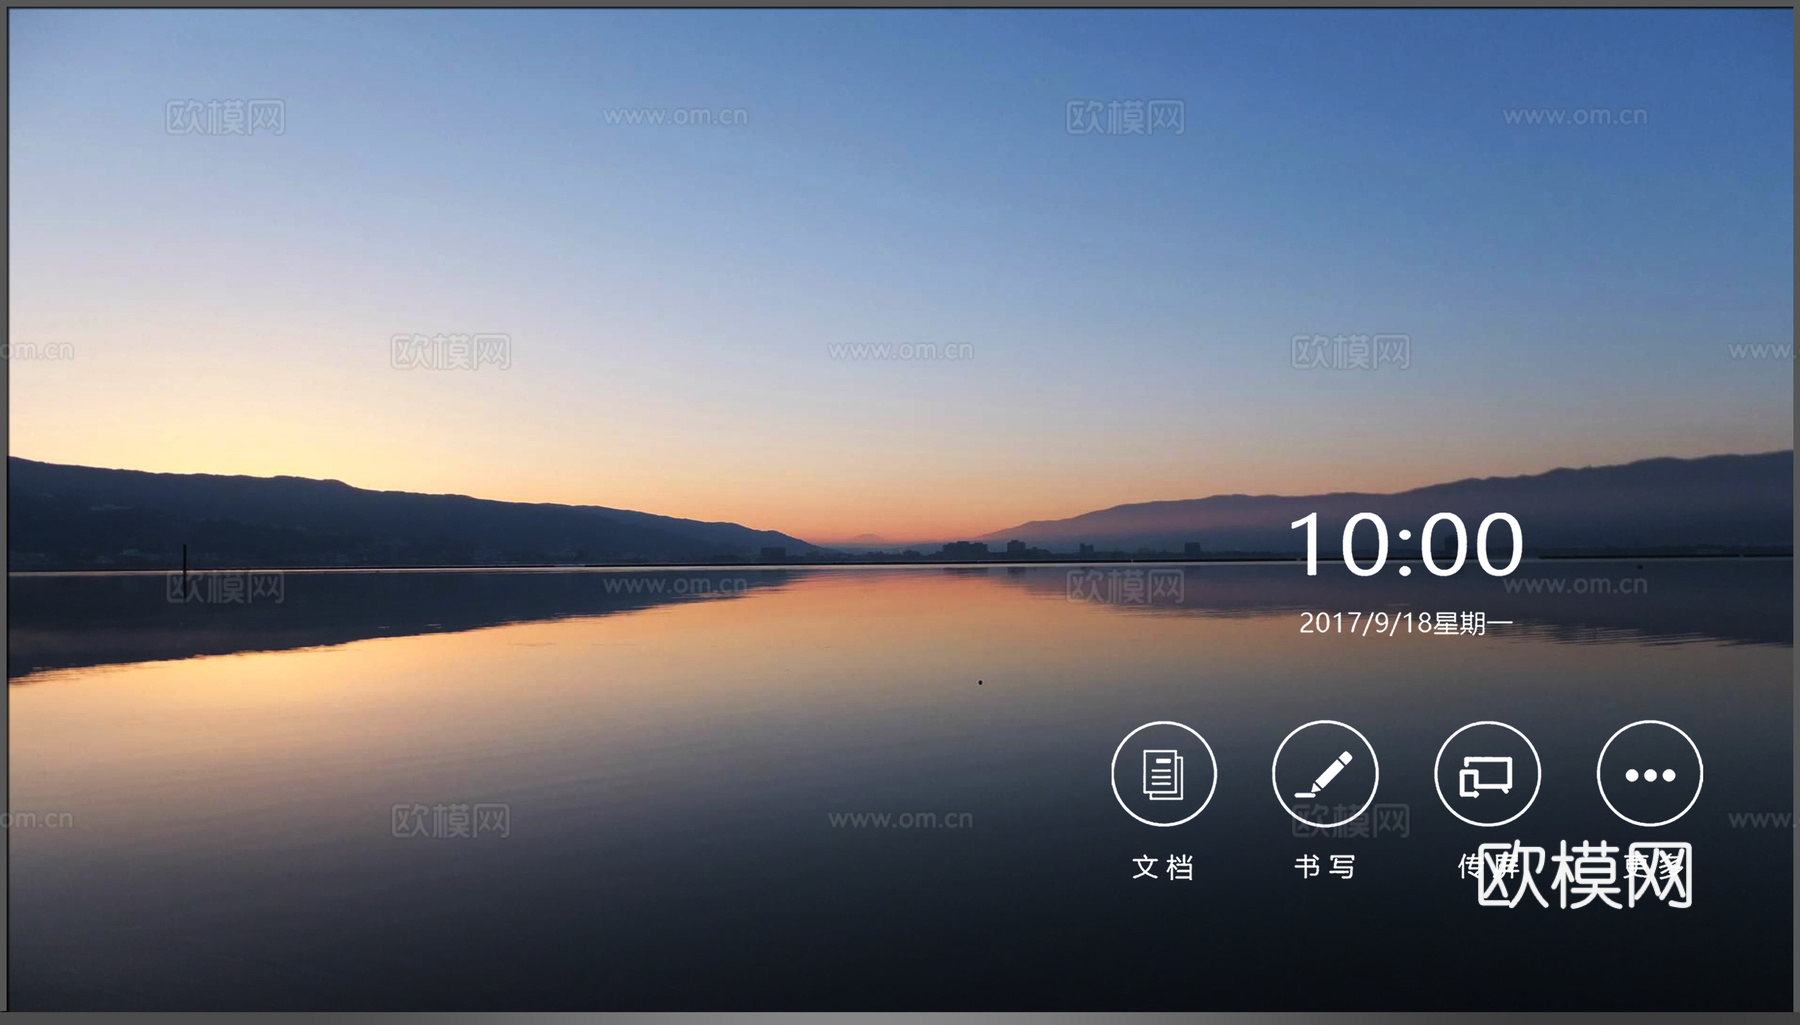Click the 文档 text label
Screen dimensions: 1800x1025
pyautogui.click(x=1163, y=867)
